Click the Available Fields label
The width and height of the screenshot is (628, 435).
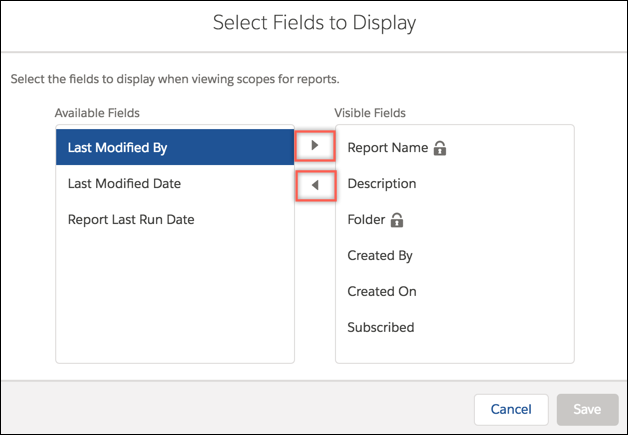pos(97,113)
